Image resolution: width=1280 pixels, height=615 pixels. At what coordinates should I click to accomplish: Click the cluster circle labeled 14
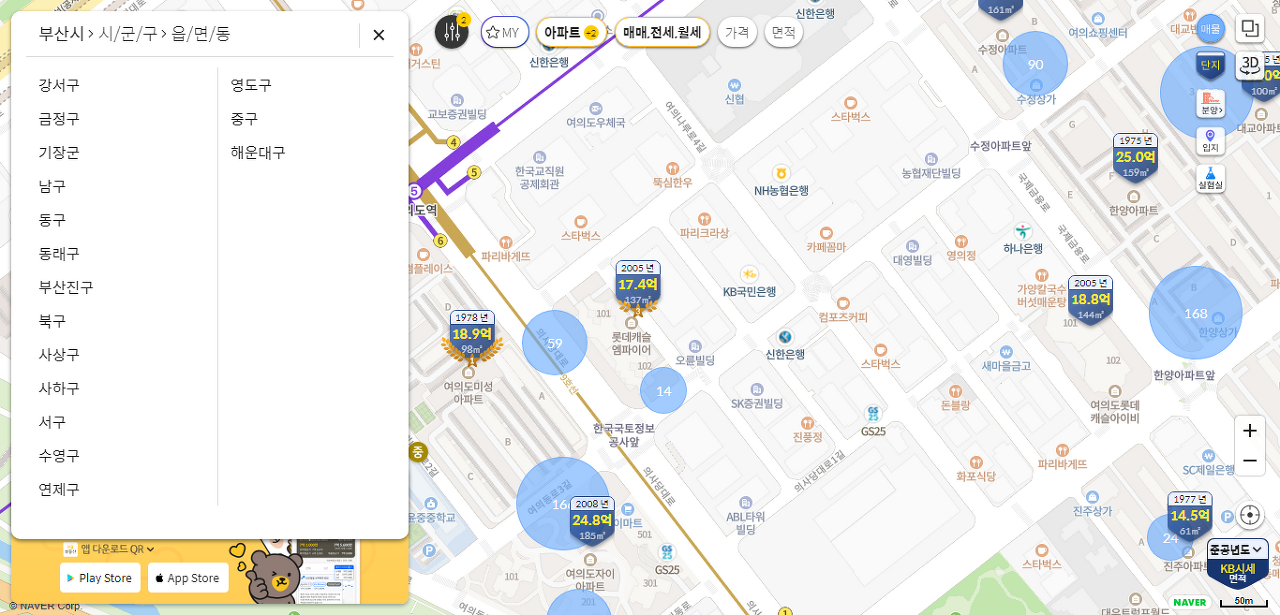664,391
